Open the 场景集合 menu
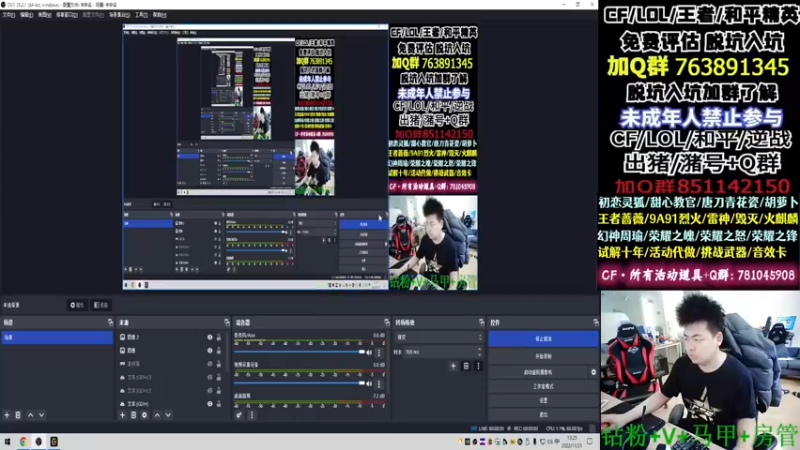The width and height of the screenshot is (800, 450). point(119,15)
